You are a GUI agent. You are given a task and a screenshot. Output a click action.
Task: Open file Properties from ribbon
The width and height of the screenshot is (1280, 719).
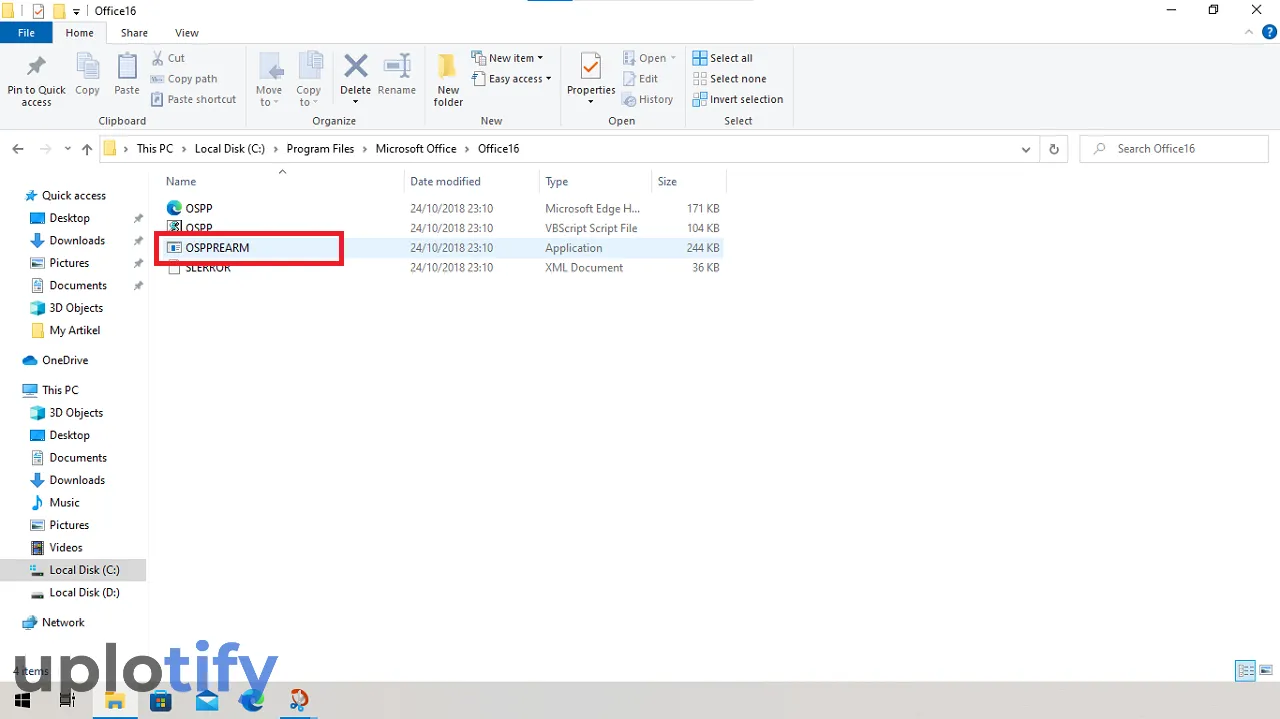tap(591, 80)
